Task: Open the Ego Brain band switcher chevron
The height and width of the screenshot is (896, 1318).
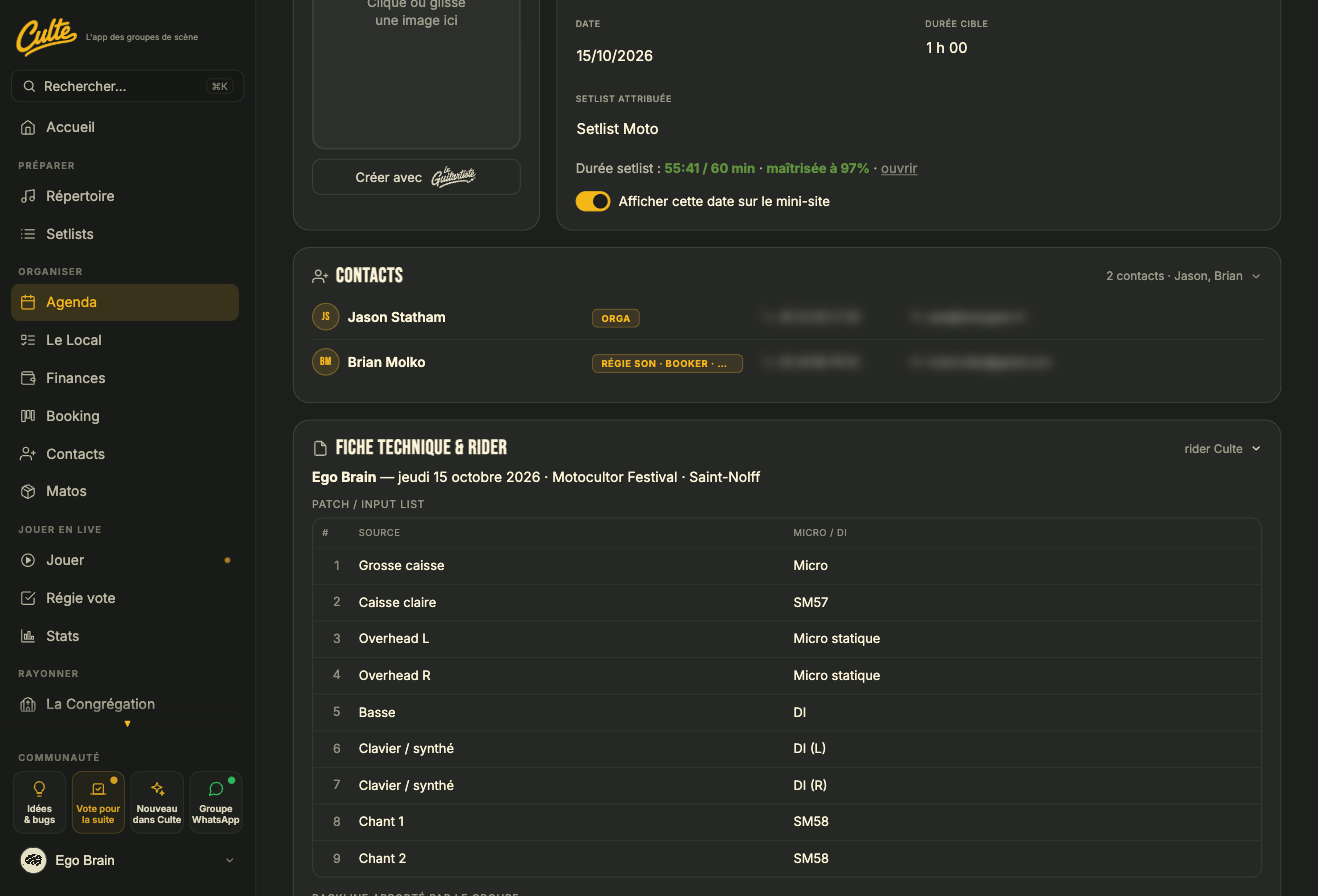Action: [x=229, y=860]
